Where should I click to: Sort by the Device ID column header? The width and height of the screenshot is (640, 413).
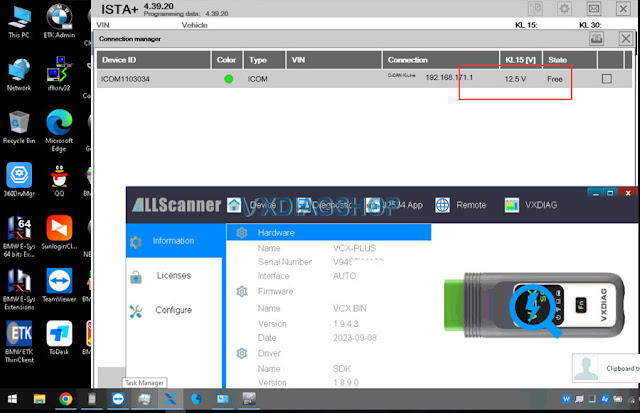(x=153, y=60)
